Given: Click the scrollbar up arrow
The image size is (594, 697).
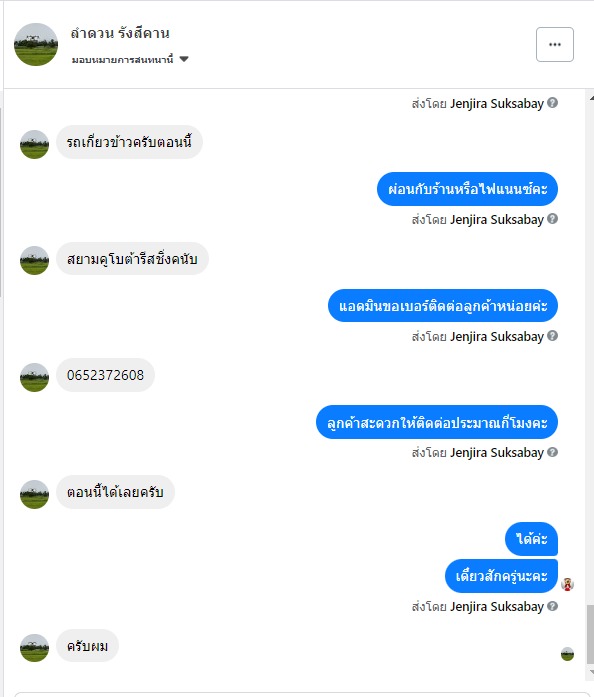Looking at the screenshot, I should tap(591, 97).
